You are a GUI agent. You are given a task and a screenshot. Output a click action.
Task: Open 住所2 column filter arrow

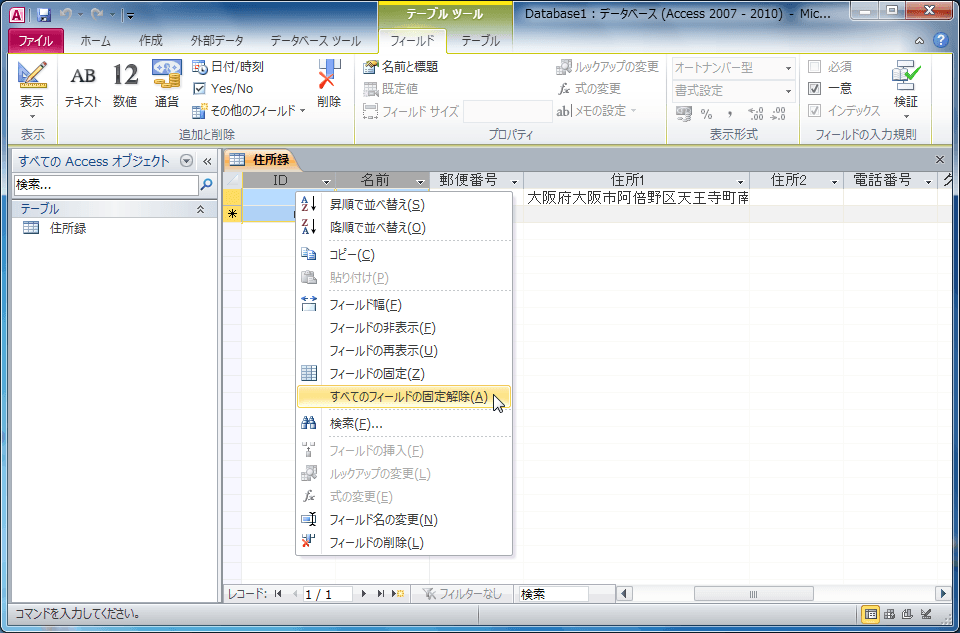(834, 181)
